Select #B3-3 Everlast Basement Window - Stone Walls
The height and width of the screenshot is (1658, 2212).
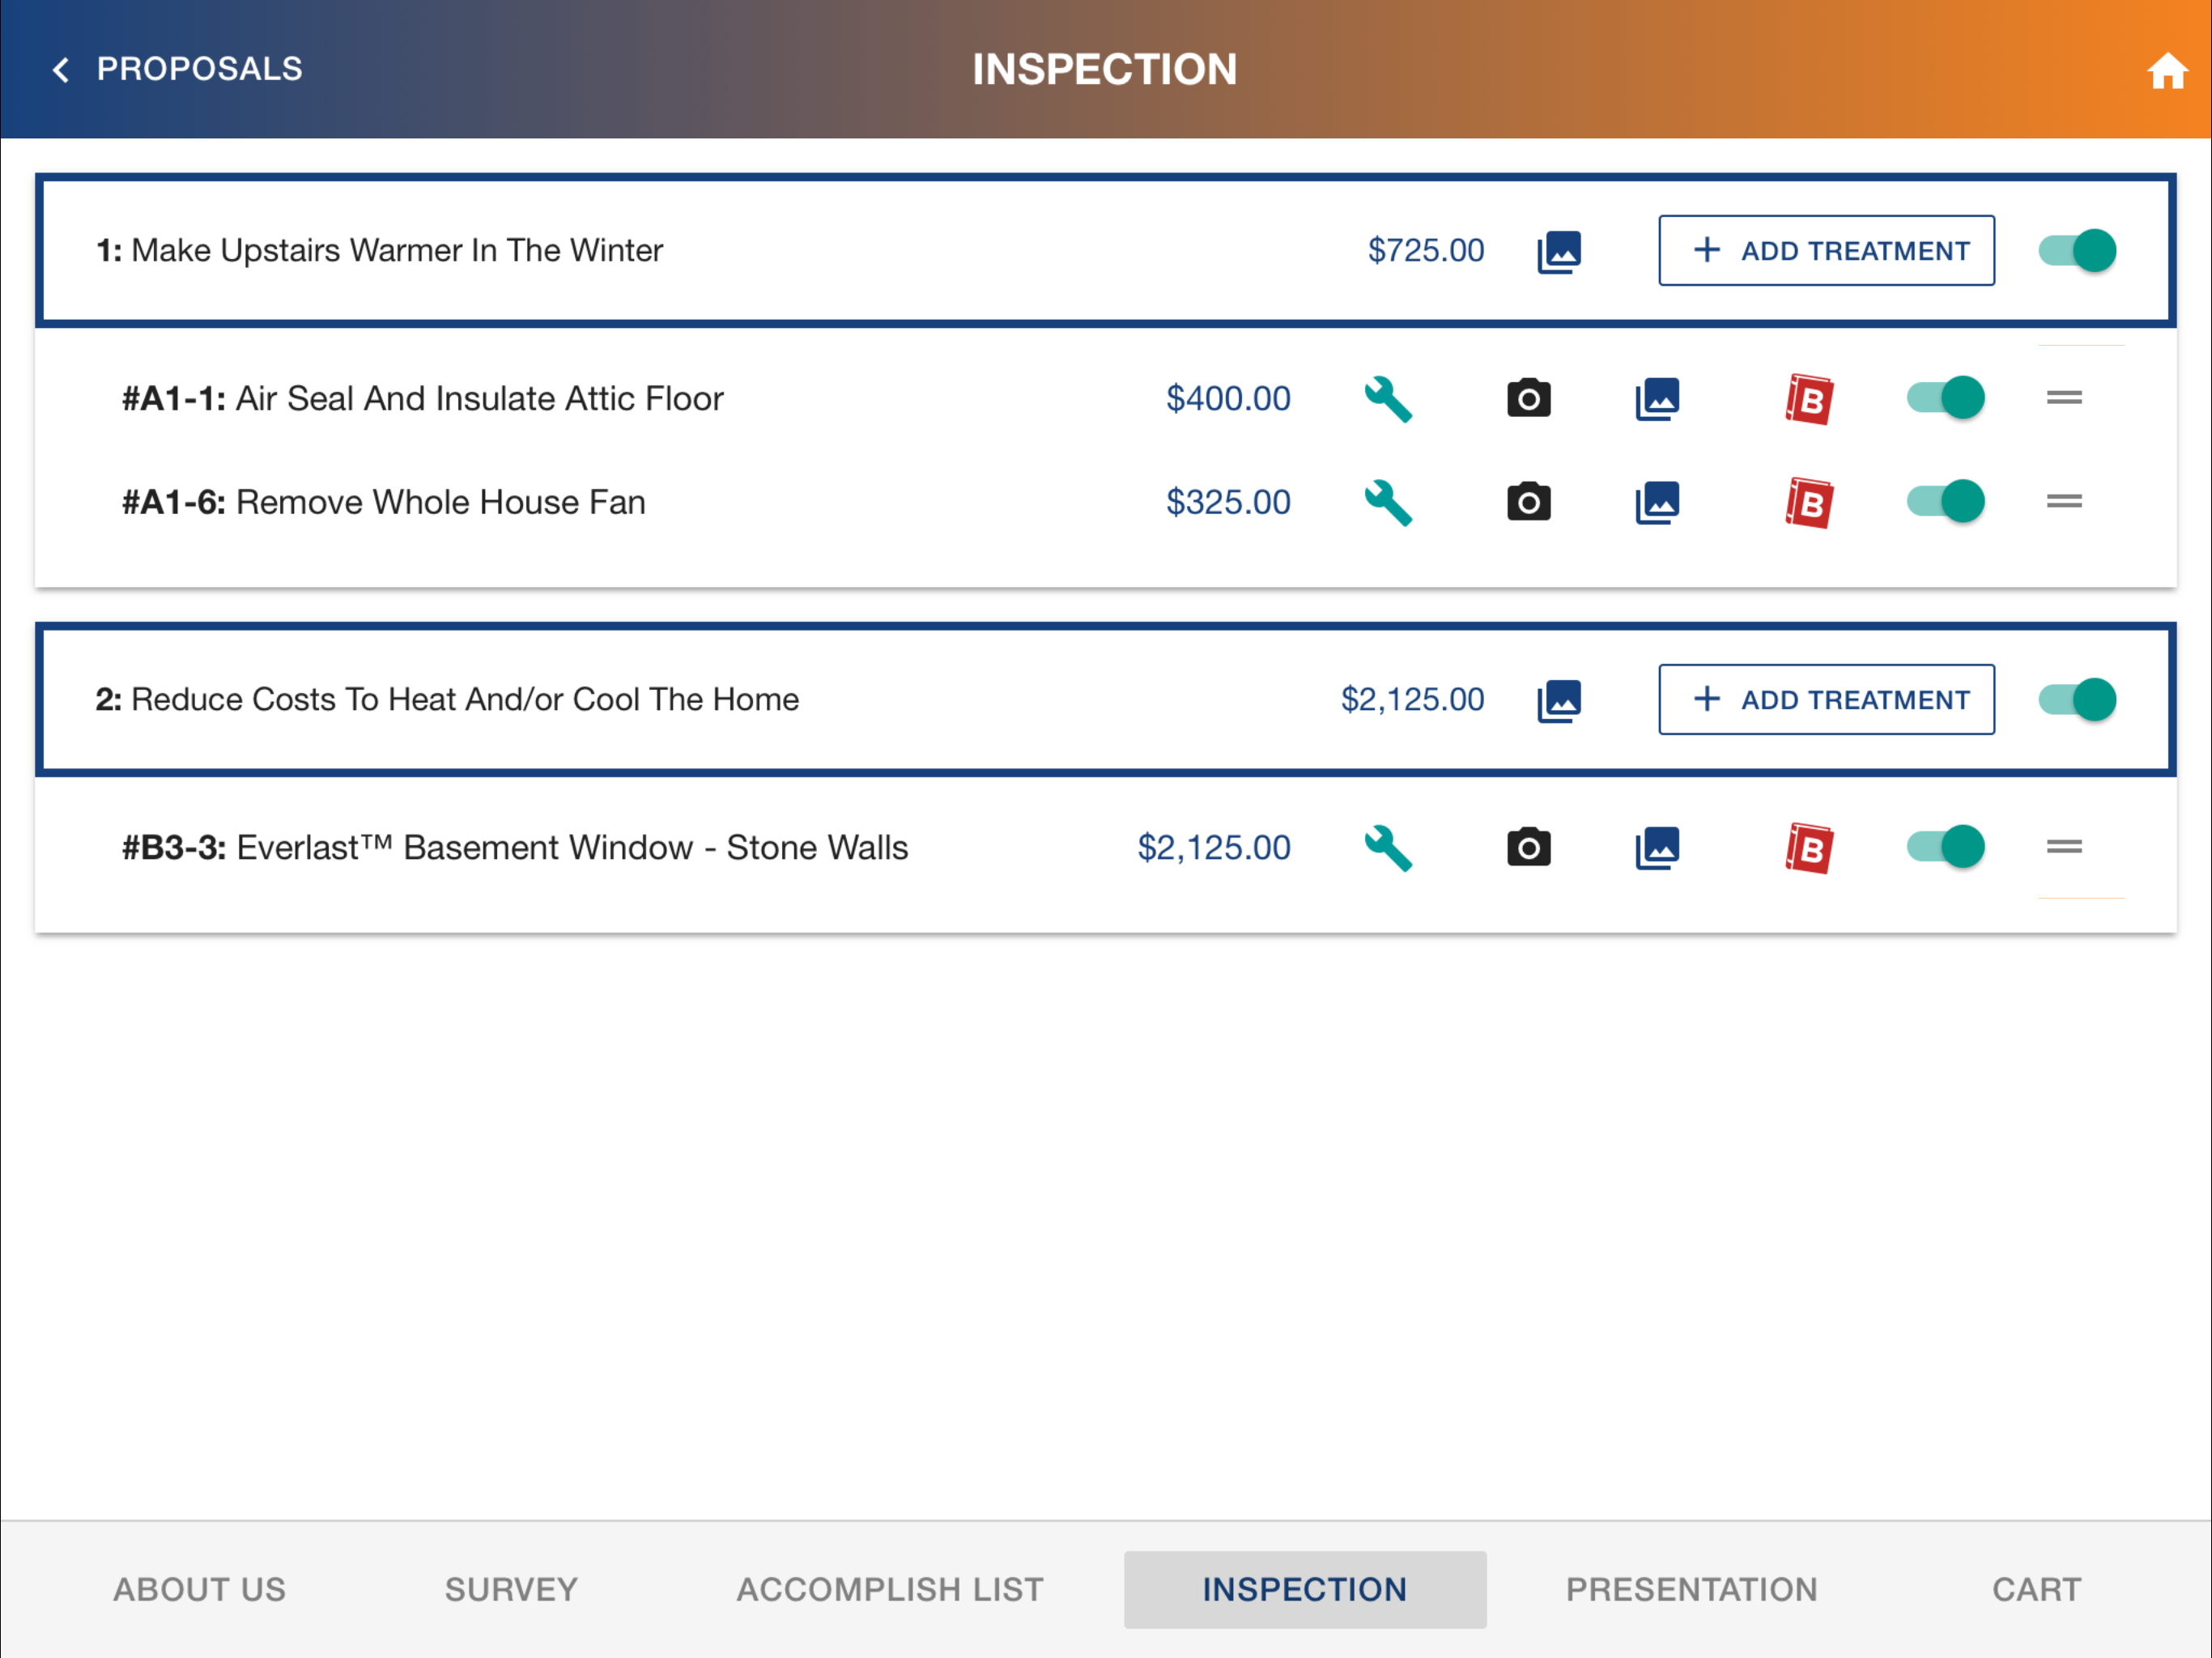(515, 847)
